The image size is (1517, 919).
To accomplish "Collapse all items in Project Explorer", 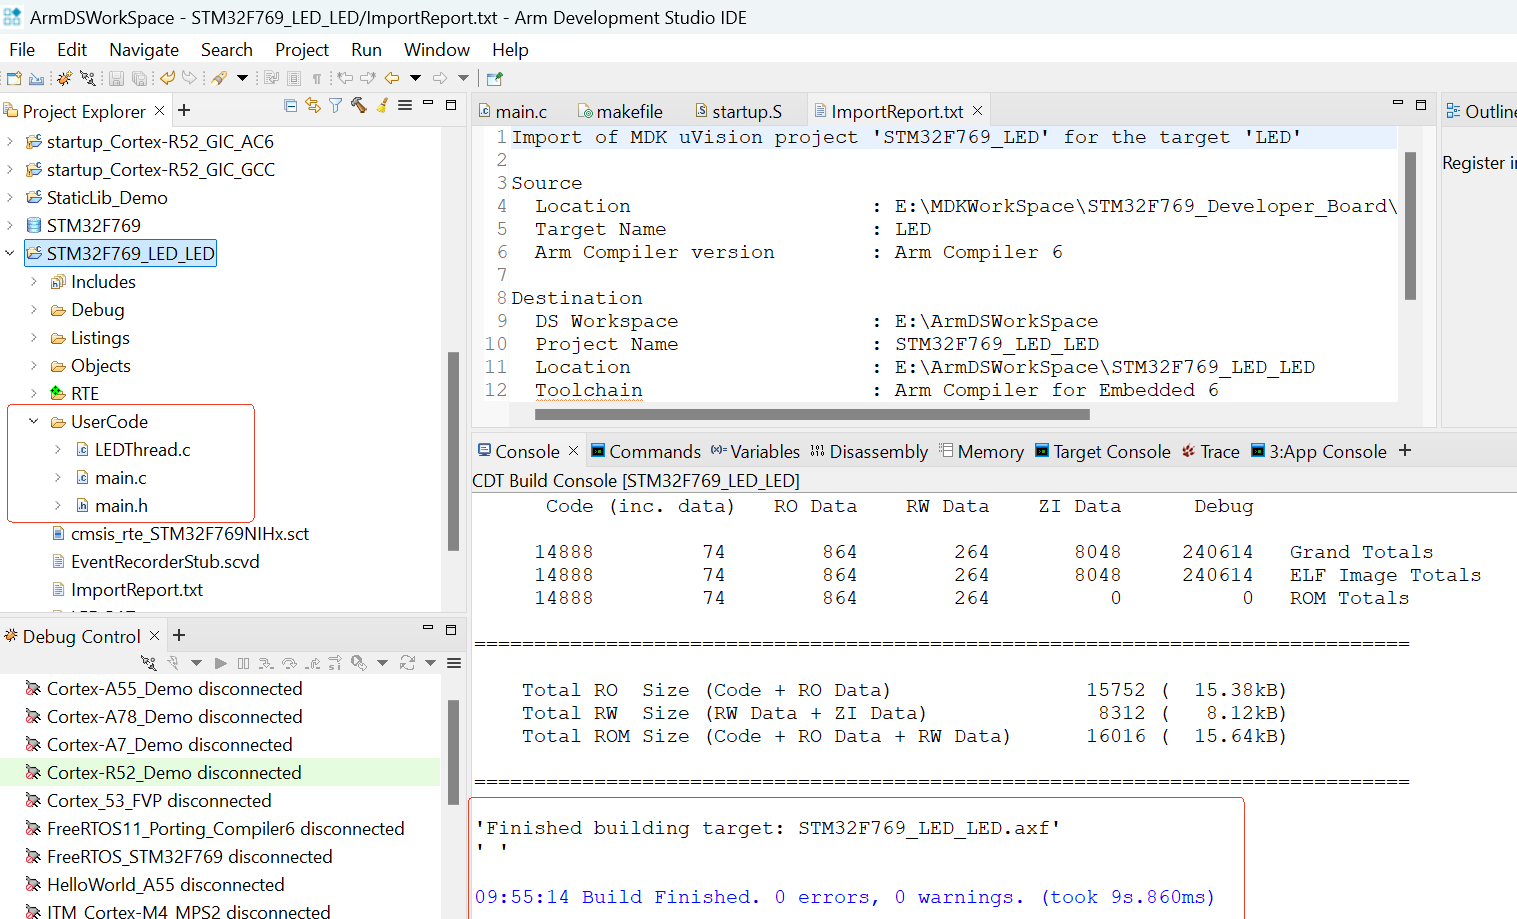I will pyautogui.click(x=290, y=106).
